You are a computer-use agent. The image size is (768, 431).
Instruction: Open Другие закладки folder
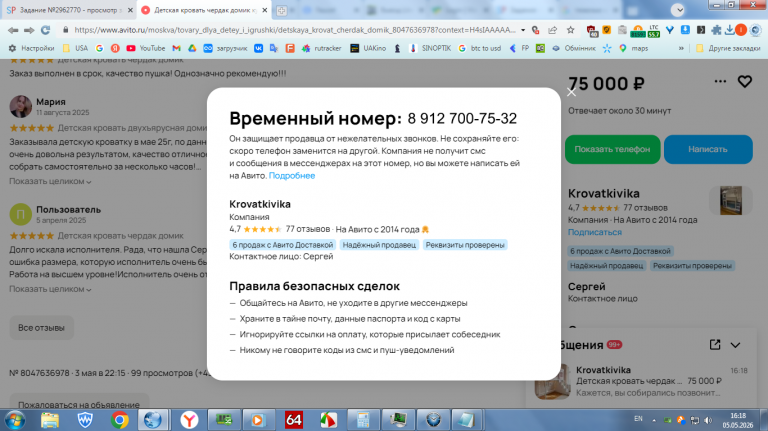tap(728, 48)
